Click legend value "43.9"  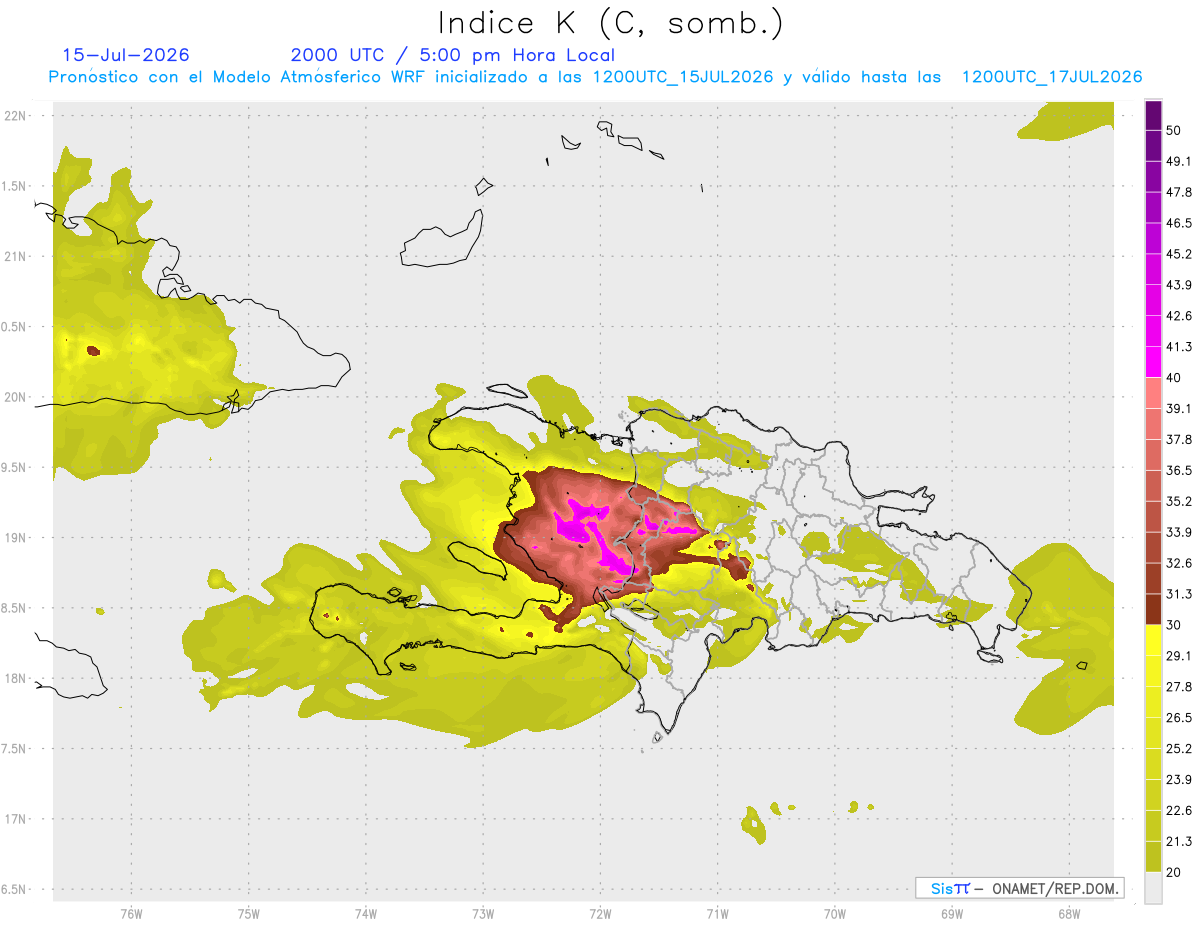(1180, 285)
